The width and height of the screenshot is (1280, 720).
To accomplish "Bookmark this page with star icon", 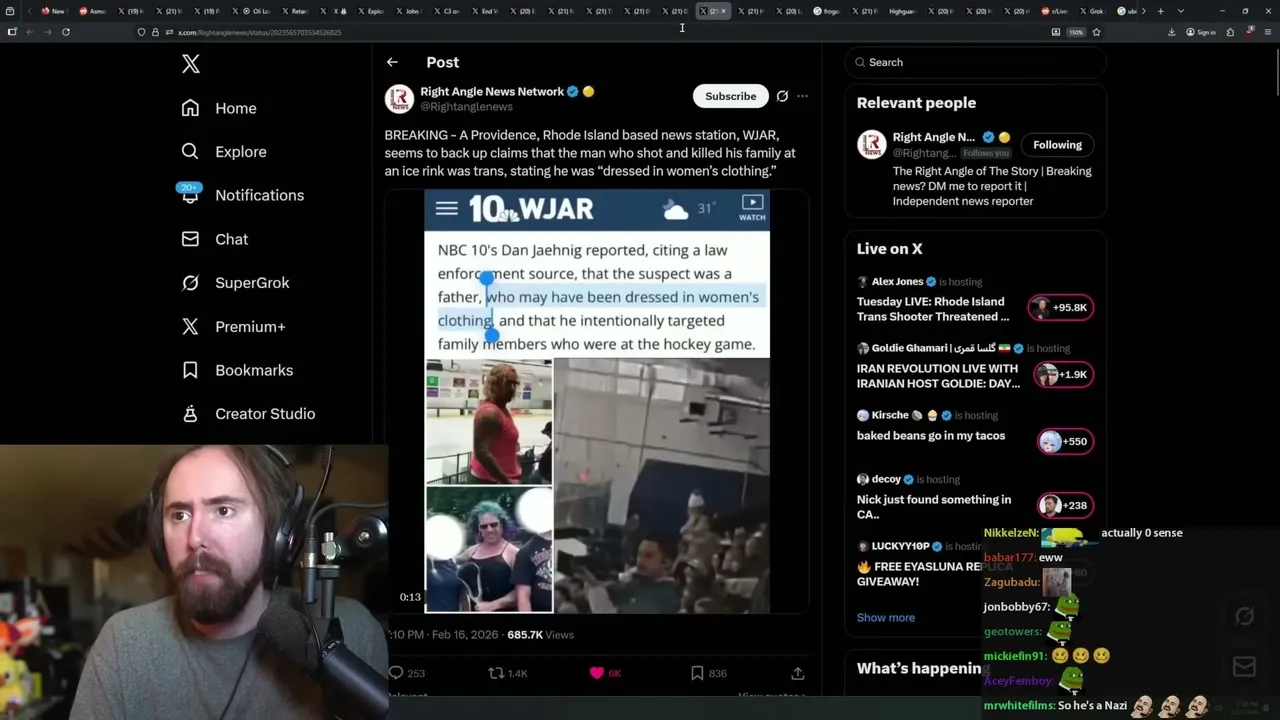I will click(x=1096, y=32).
